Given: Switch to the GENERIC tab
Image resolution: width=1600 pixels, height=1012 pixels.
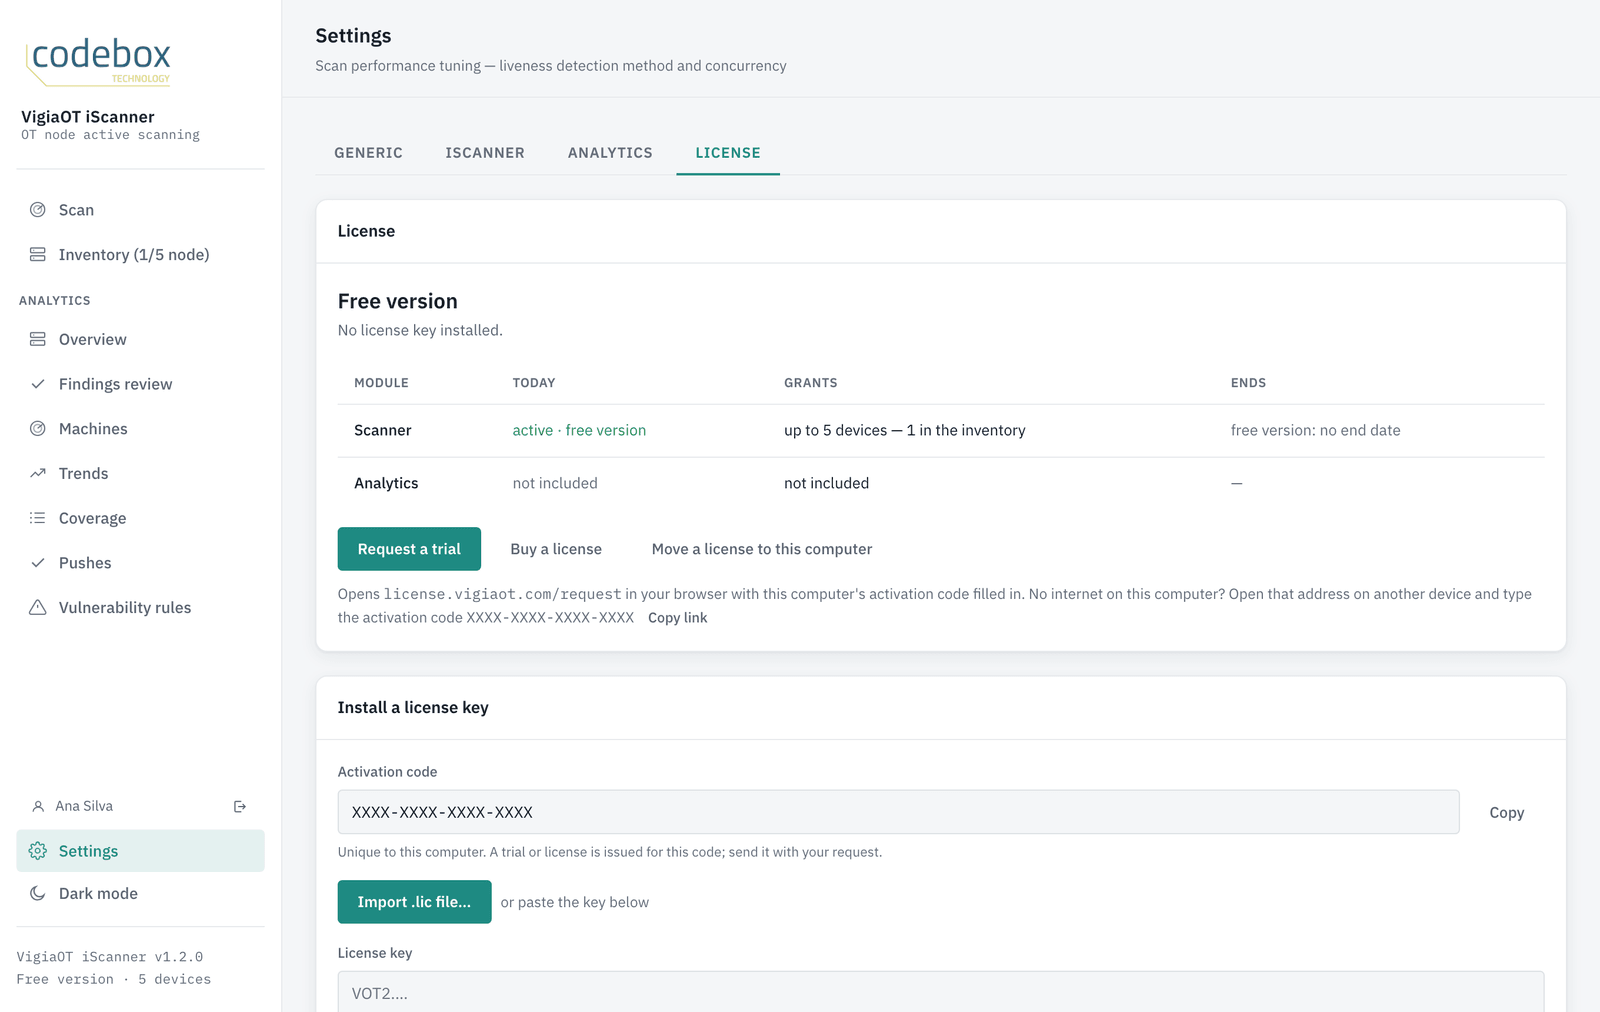Looking at the screenshot, I should coord(368,153).
